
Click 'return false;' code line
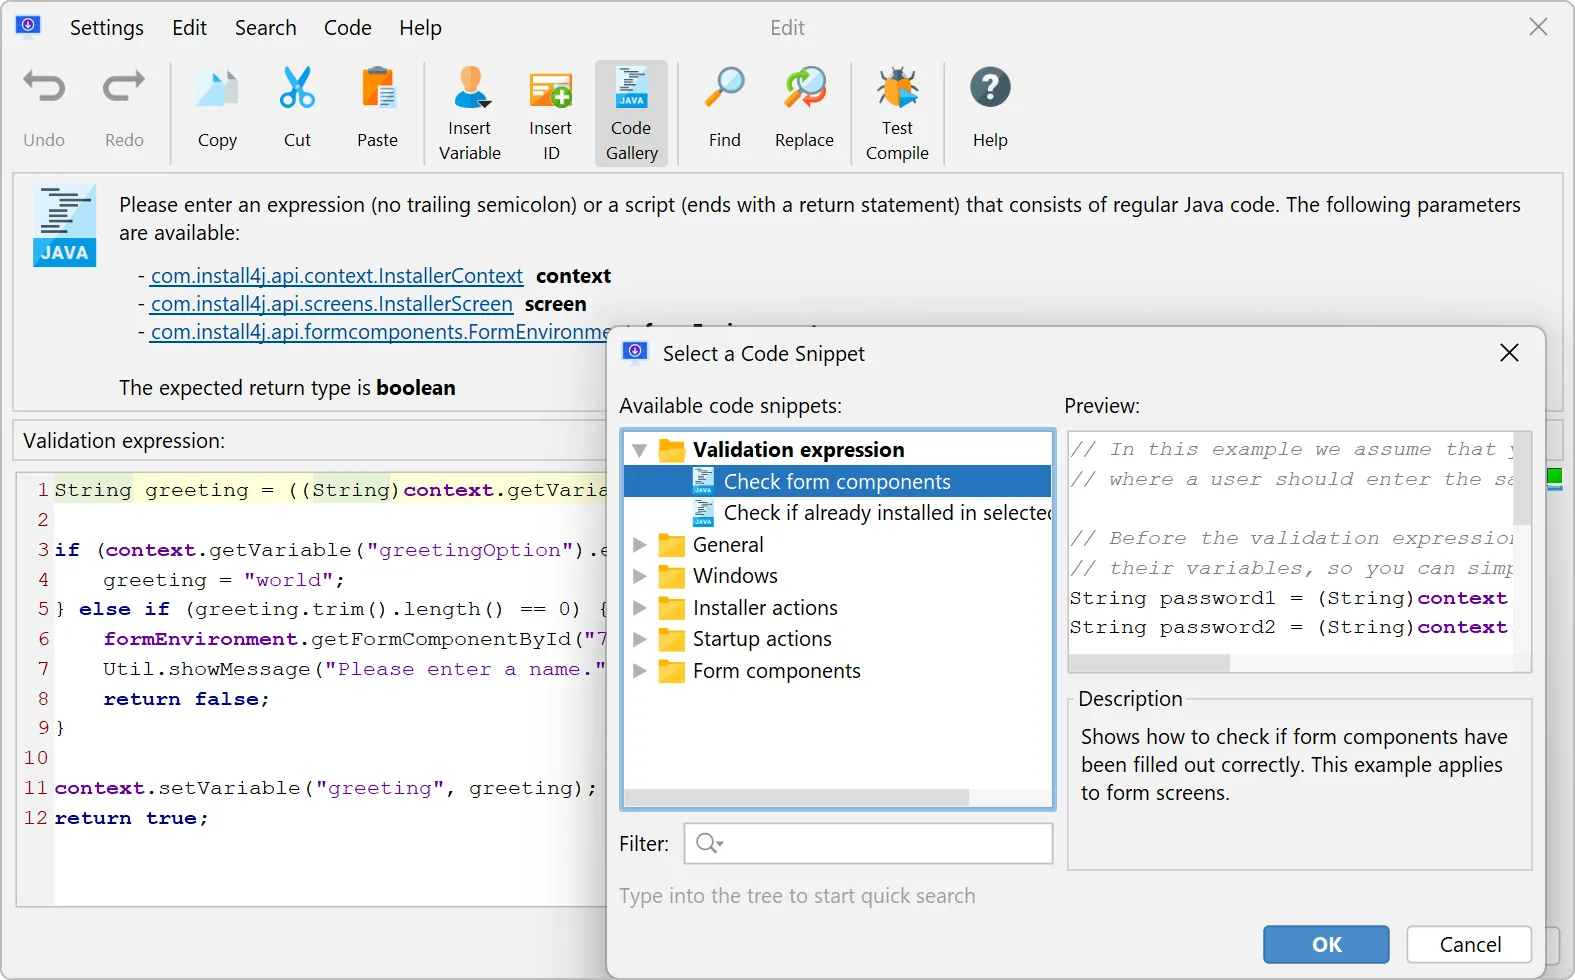point(186,699)
